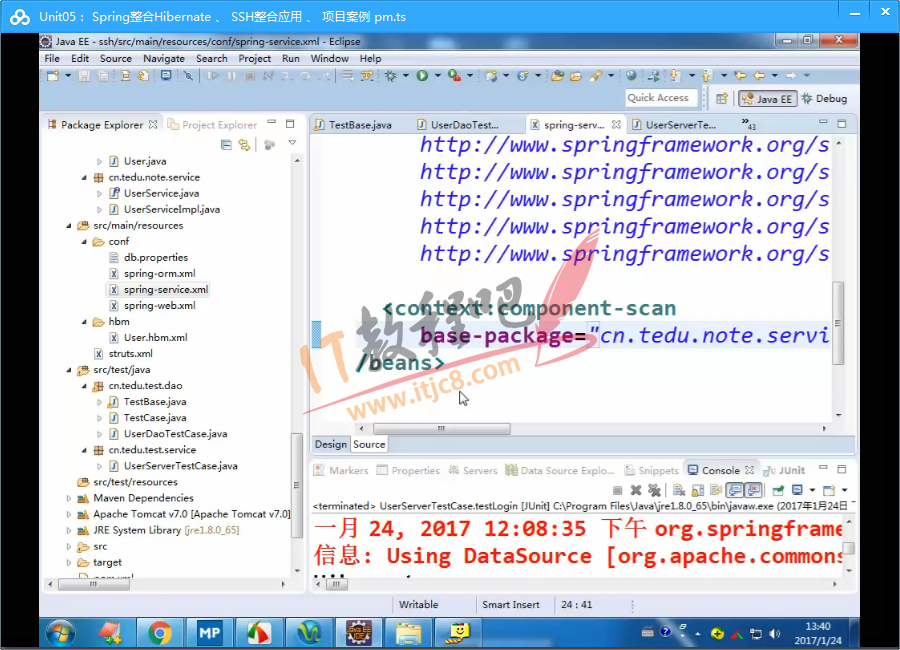Go Back with yellow left arrow

coord(759,75)
